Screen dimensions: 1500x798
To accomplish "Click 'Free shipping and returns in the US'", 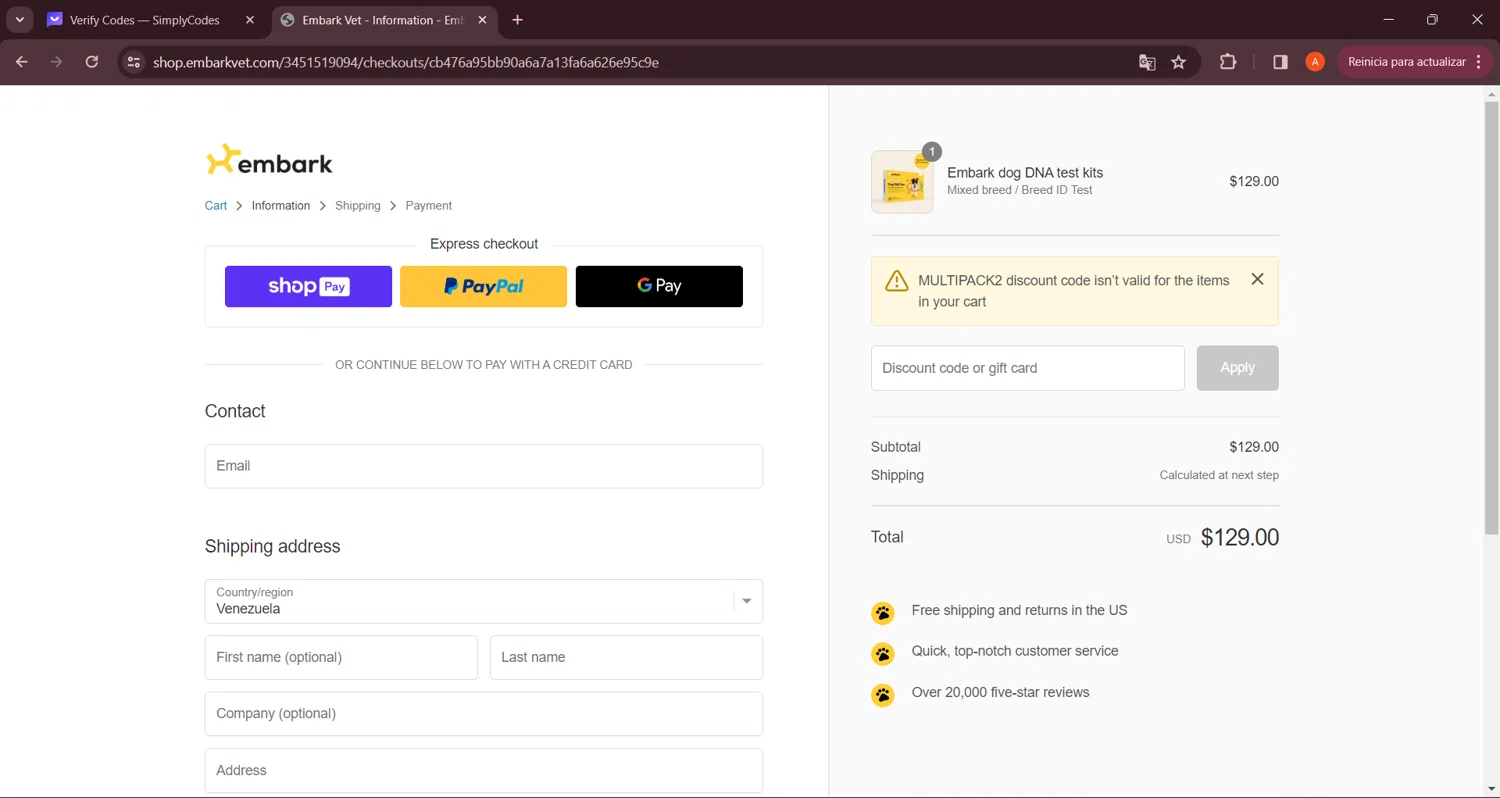I will (1019, 610).
